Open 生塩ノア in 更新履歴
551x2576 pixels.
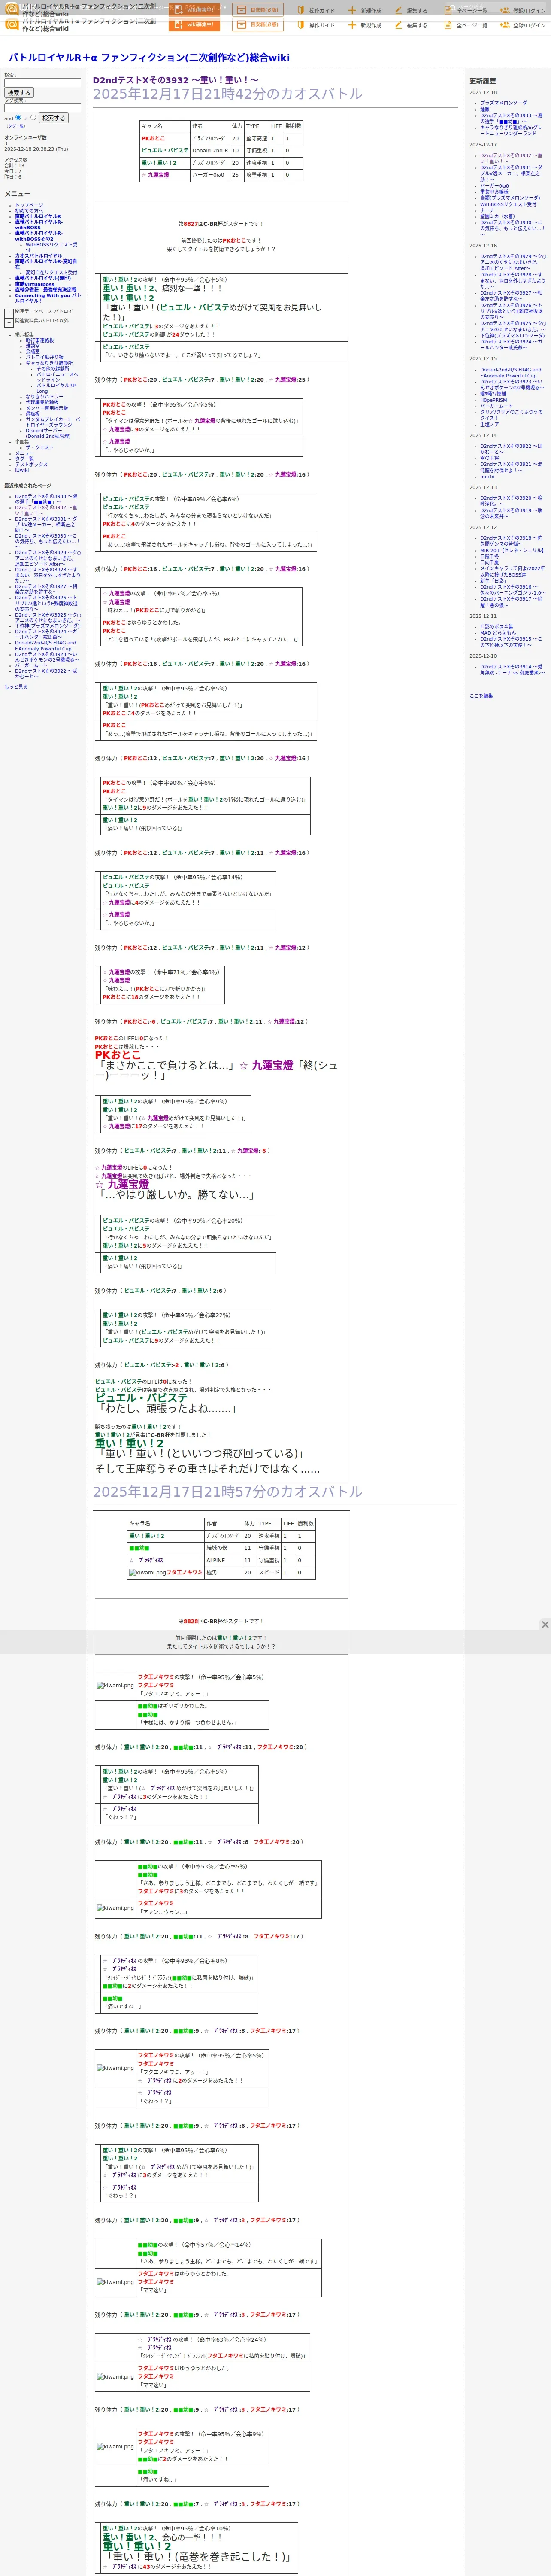click(489, 425)
